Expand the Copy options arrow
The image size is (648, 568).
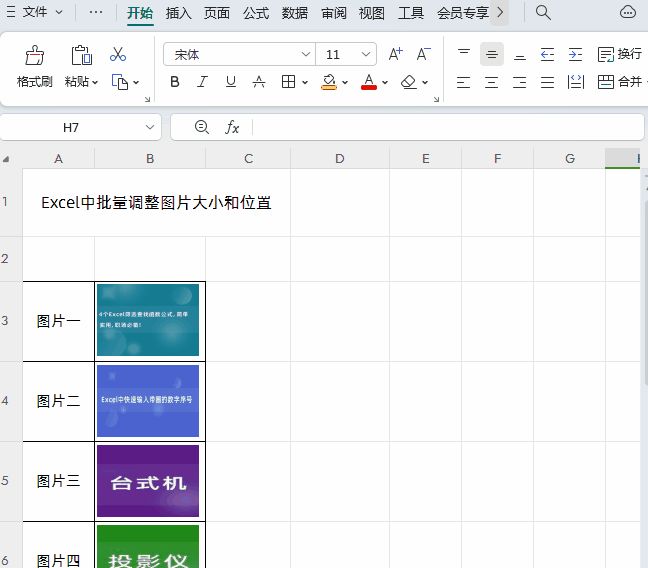(x=136, y=82)
